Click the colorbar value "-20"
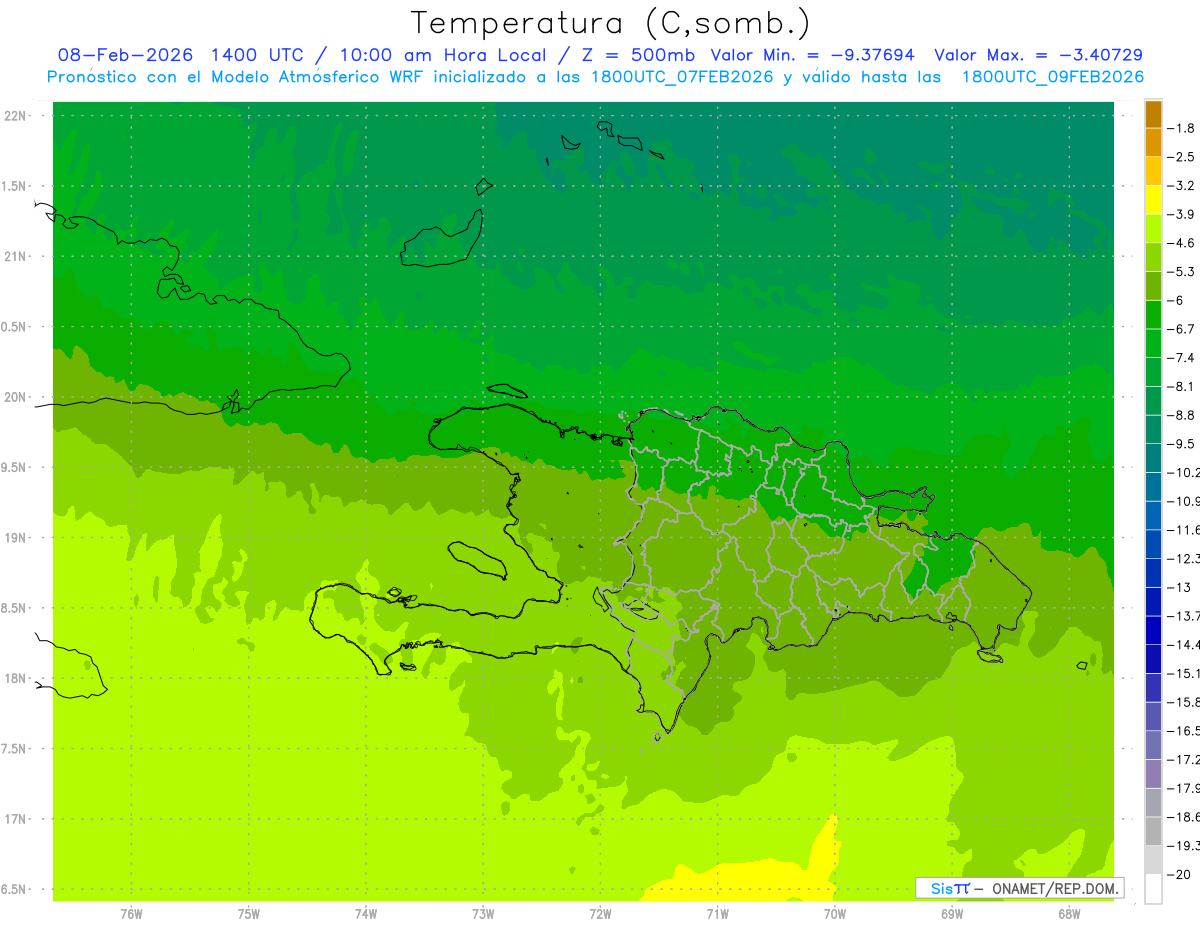The image size is (1200, 927). click(1179, 874)
